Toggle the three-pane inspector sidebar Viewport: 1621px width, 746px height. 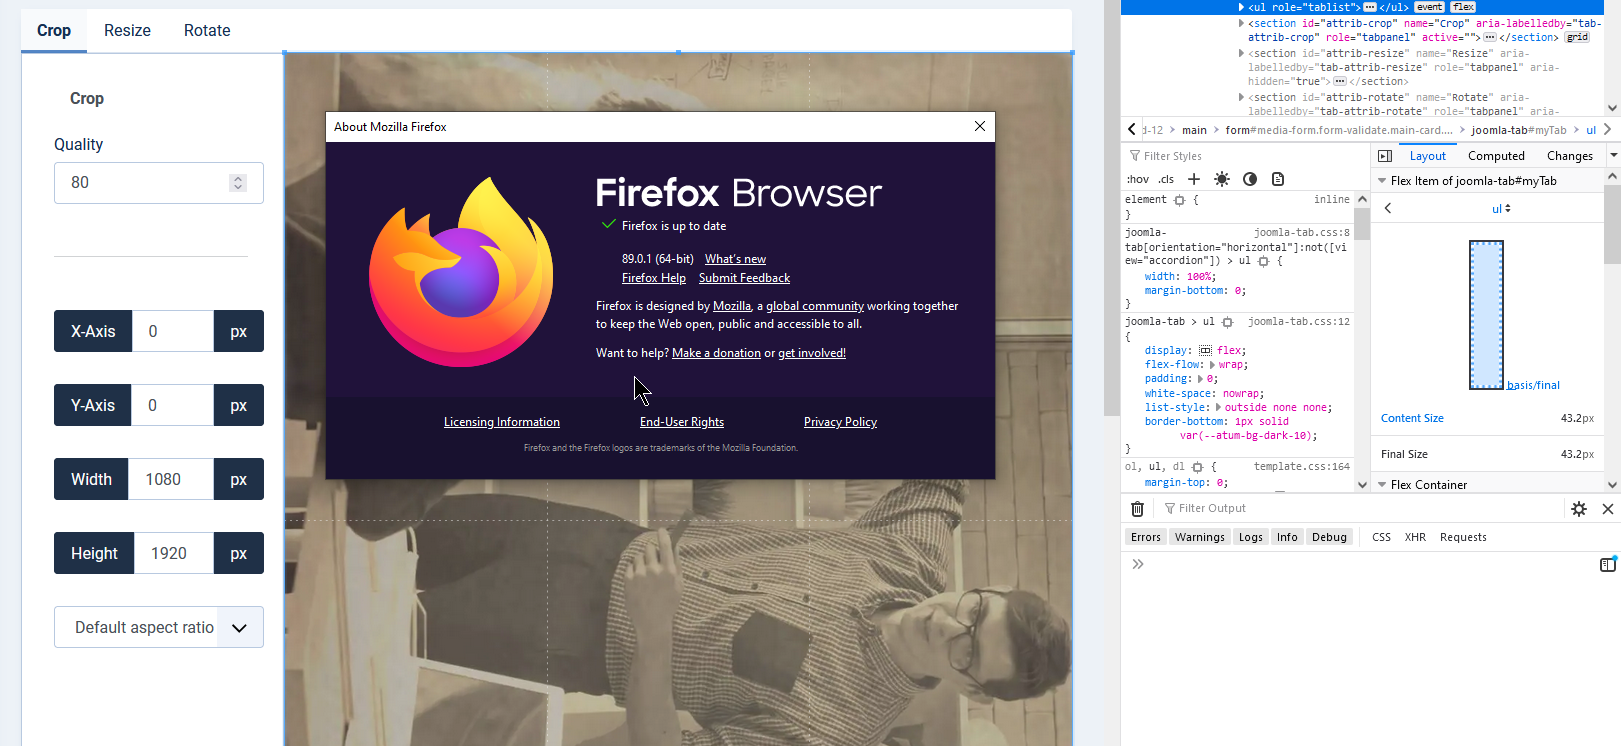1385,156
